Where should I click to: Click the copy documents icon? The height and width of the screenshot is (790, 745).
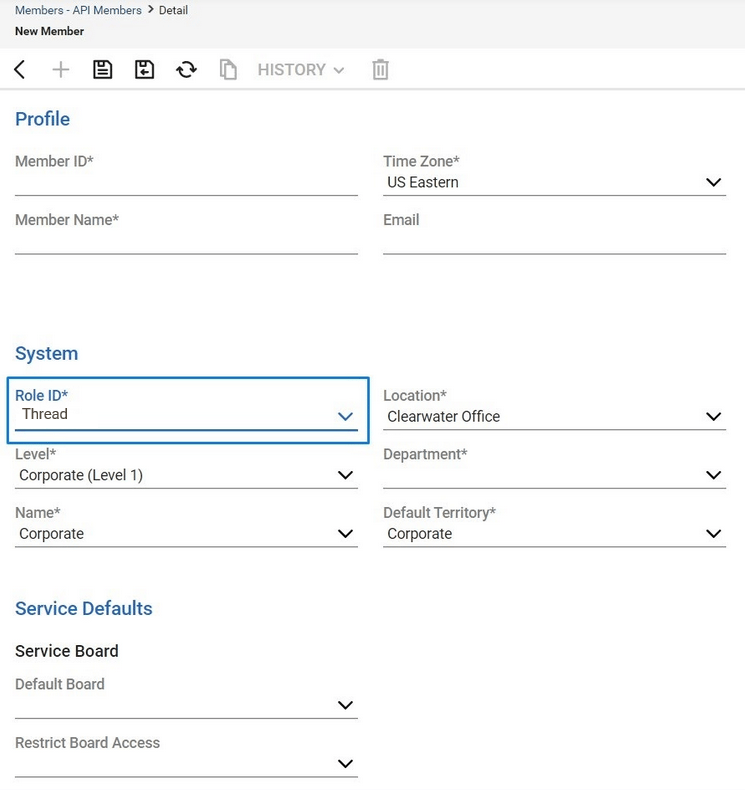tap(228, 70)
